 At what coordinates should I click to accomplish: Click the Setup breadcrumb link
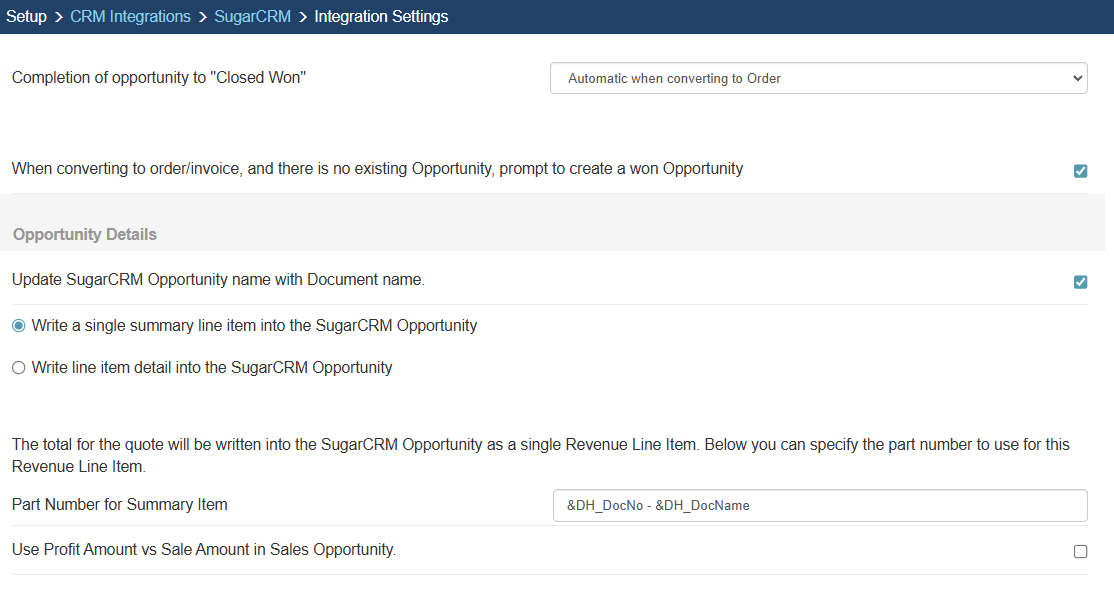pos(27,16)
